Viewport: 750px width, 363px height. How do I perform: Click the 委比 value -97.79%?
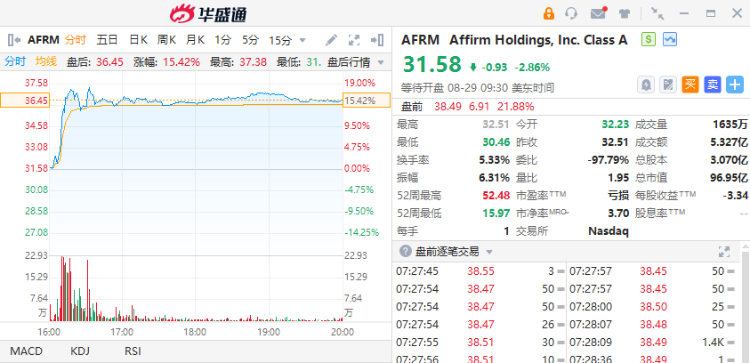click(608, 160)
